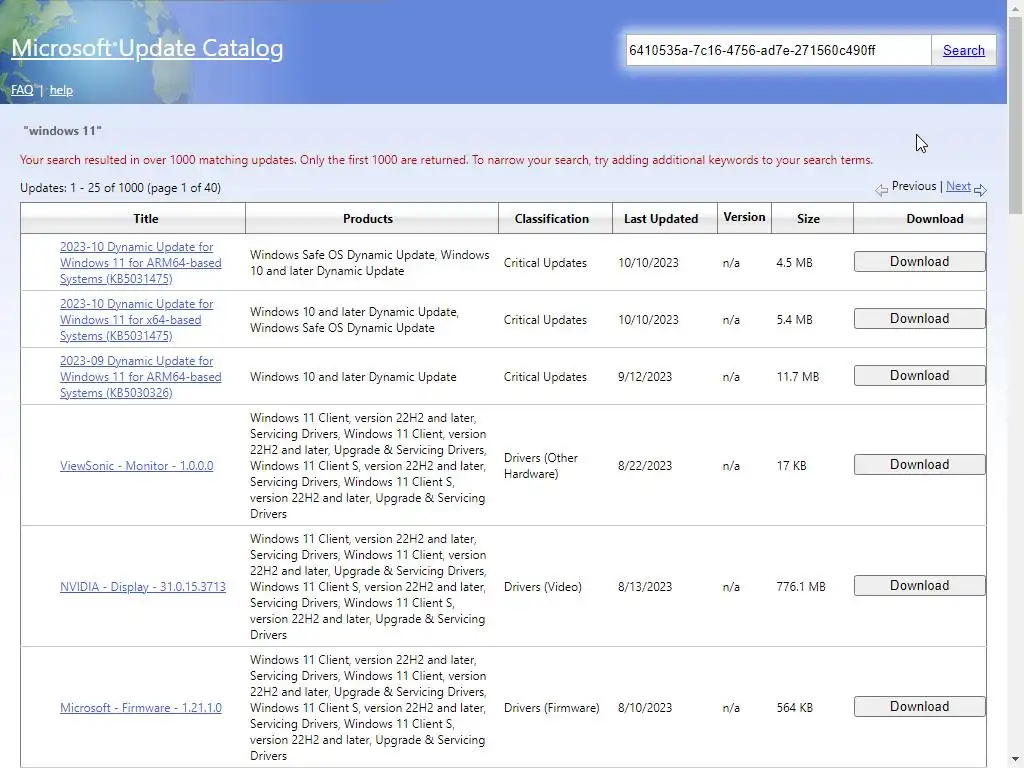This screenshot has width=1024, height=768.
Task: Open 2023-09 Dynamic Update ARM64 KB5030326 link
Action: pos(140,377)
